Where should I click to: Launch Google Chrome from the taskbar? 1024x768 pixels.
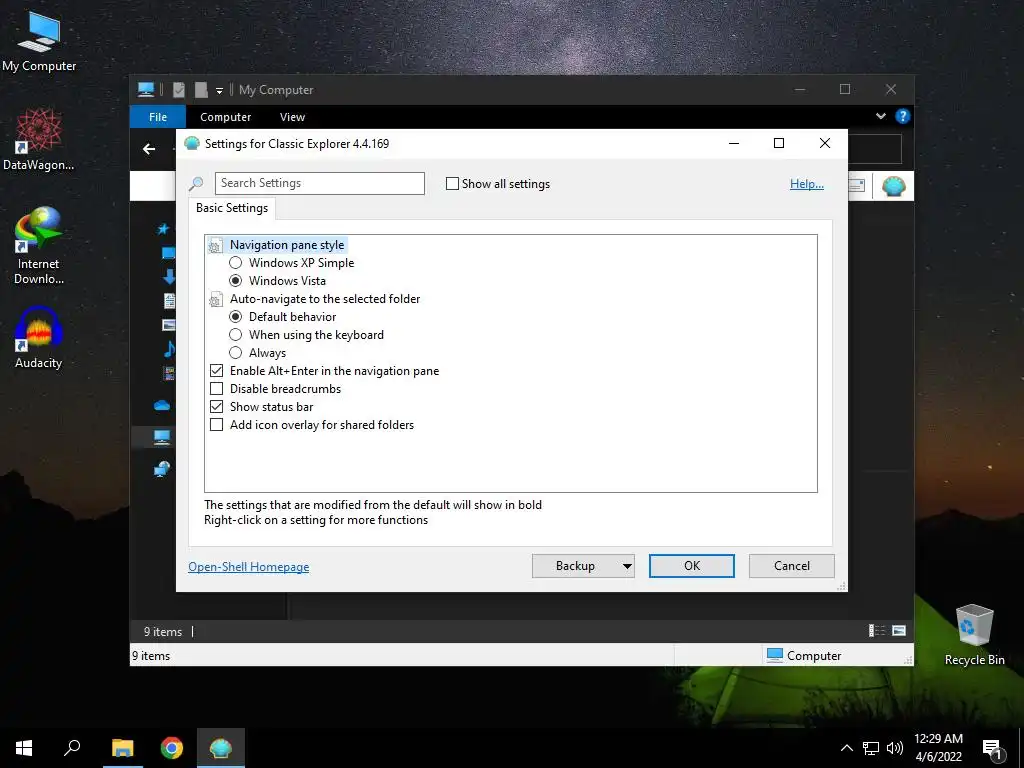point(172,748)
